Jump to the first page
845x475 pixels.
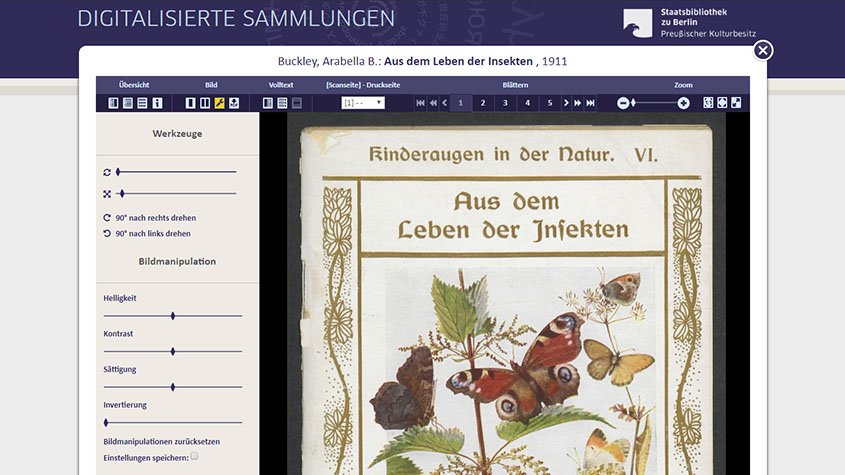(420, 103)
